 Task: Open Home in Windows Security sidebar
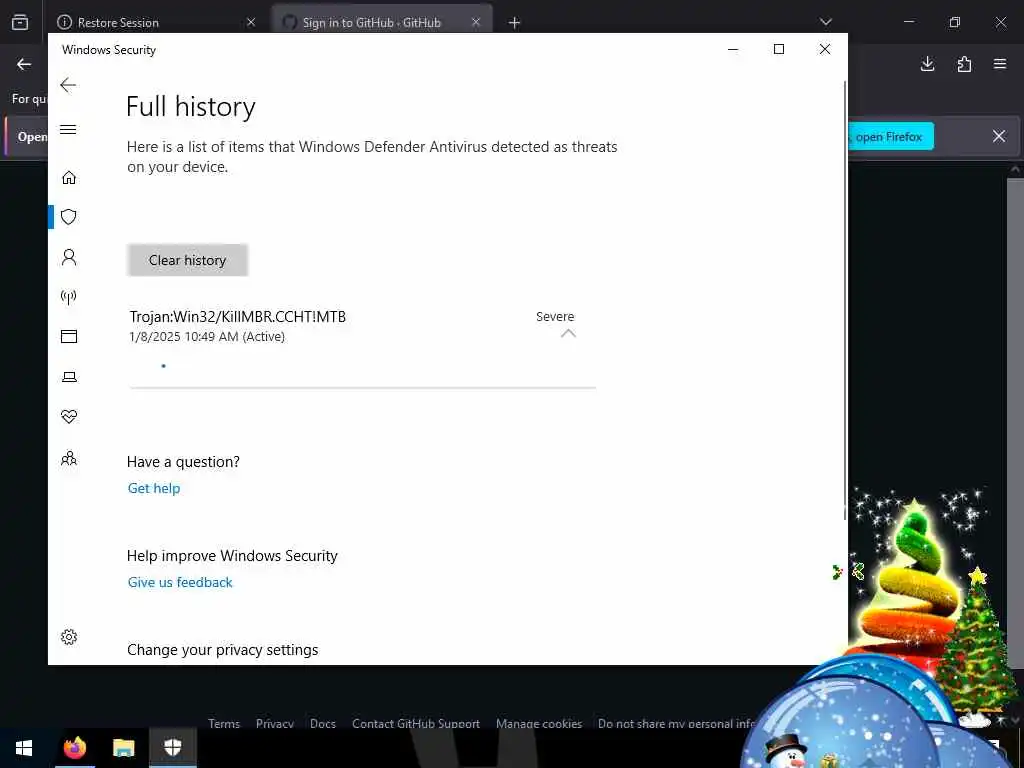pos(69,178)
